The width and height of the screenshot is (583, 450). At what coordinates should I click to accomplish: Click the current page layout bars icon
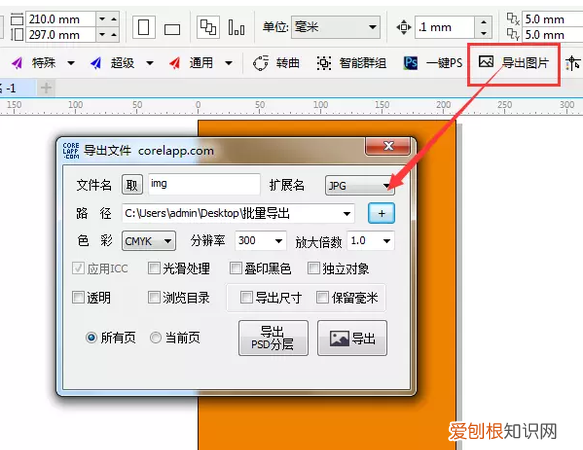click(236, 28)
